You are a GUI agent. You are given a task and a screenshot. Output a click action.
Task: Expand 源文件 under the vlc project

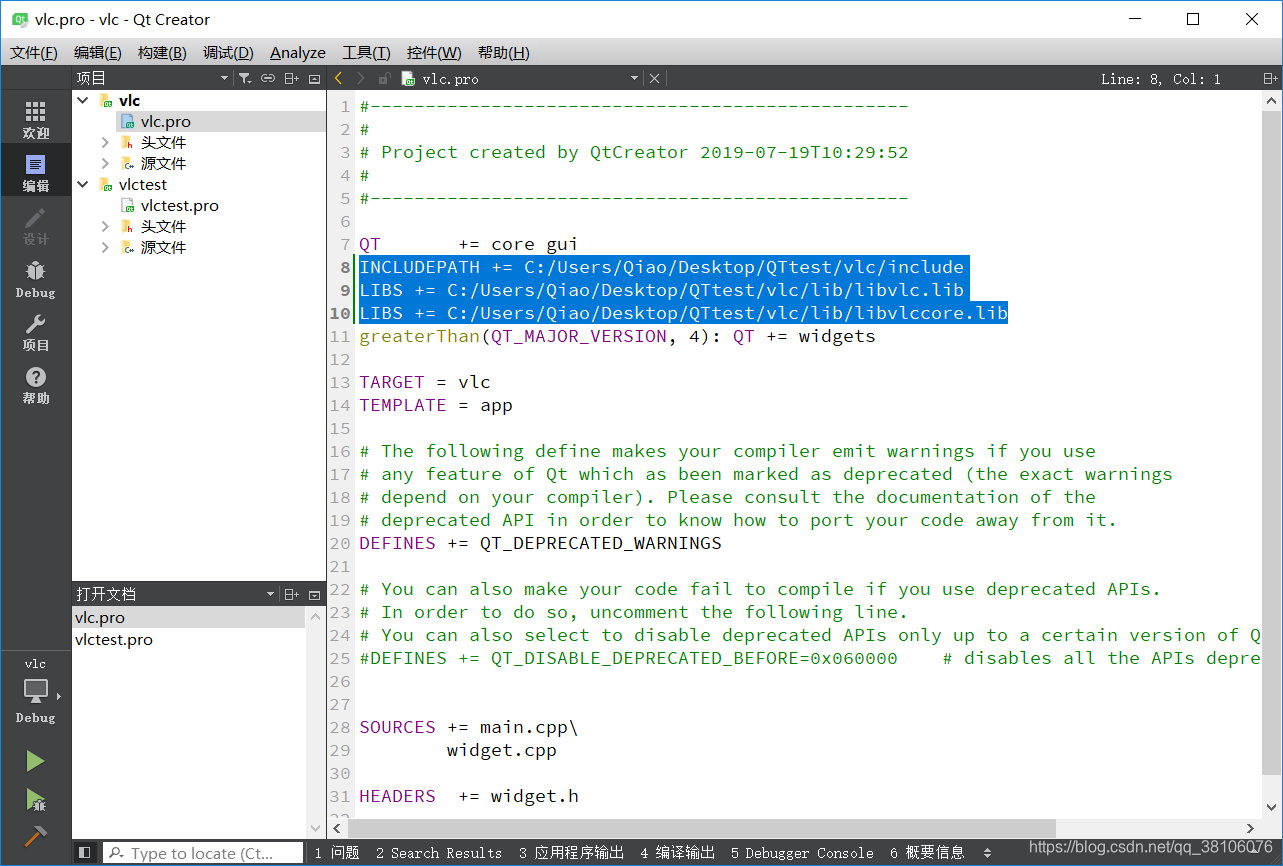pos(105,163)
